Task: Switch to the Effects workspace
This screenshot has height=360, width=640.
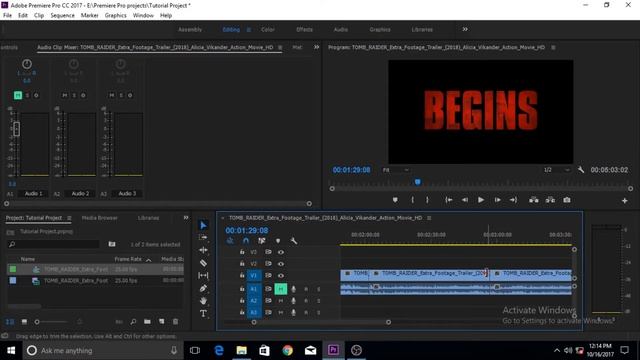Action: [304, 29]
